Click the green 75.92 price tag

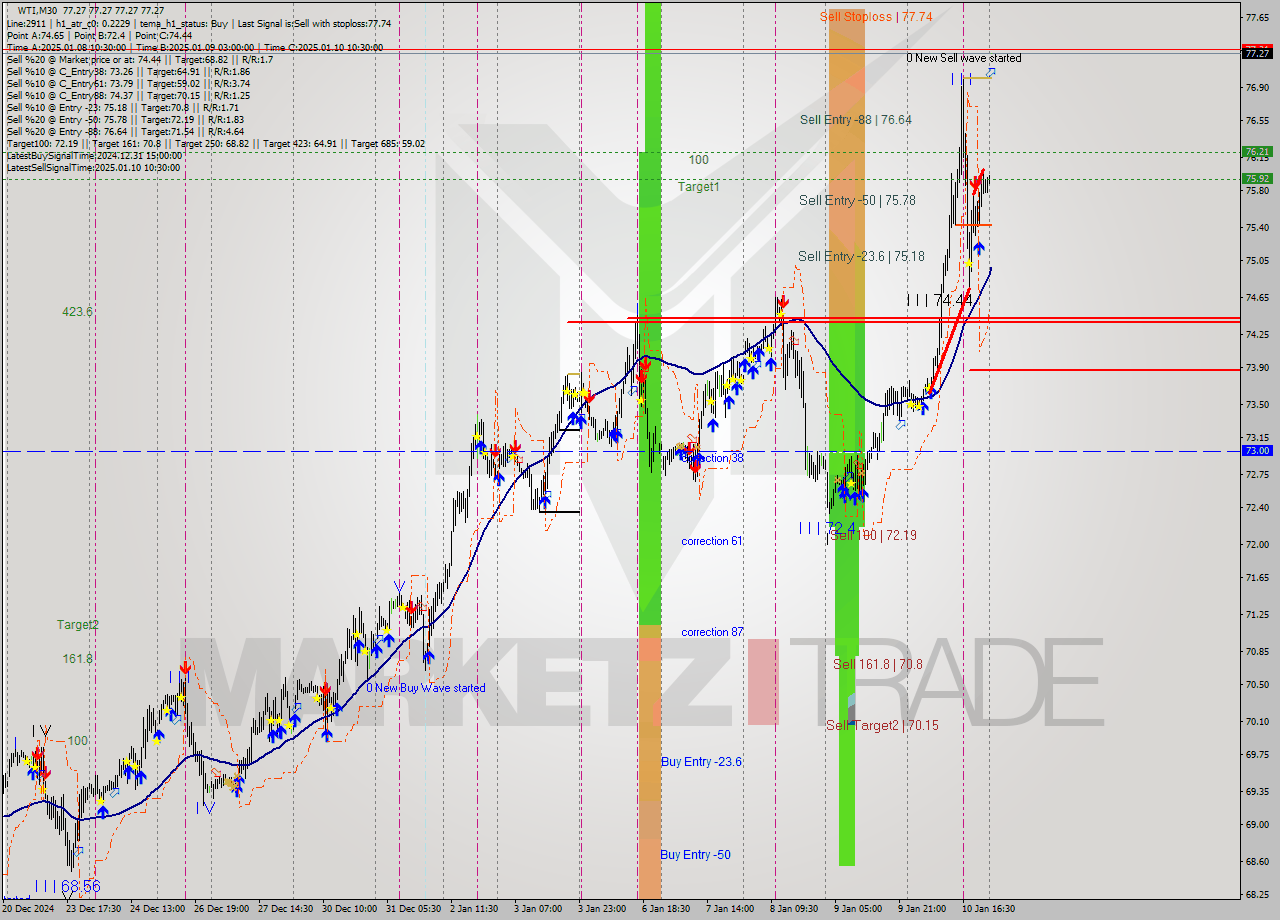pyautogui.click(x=1257, y=179)
